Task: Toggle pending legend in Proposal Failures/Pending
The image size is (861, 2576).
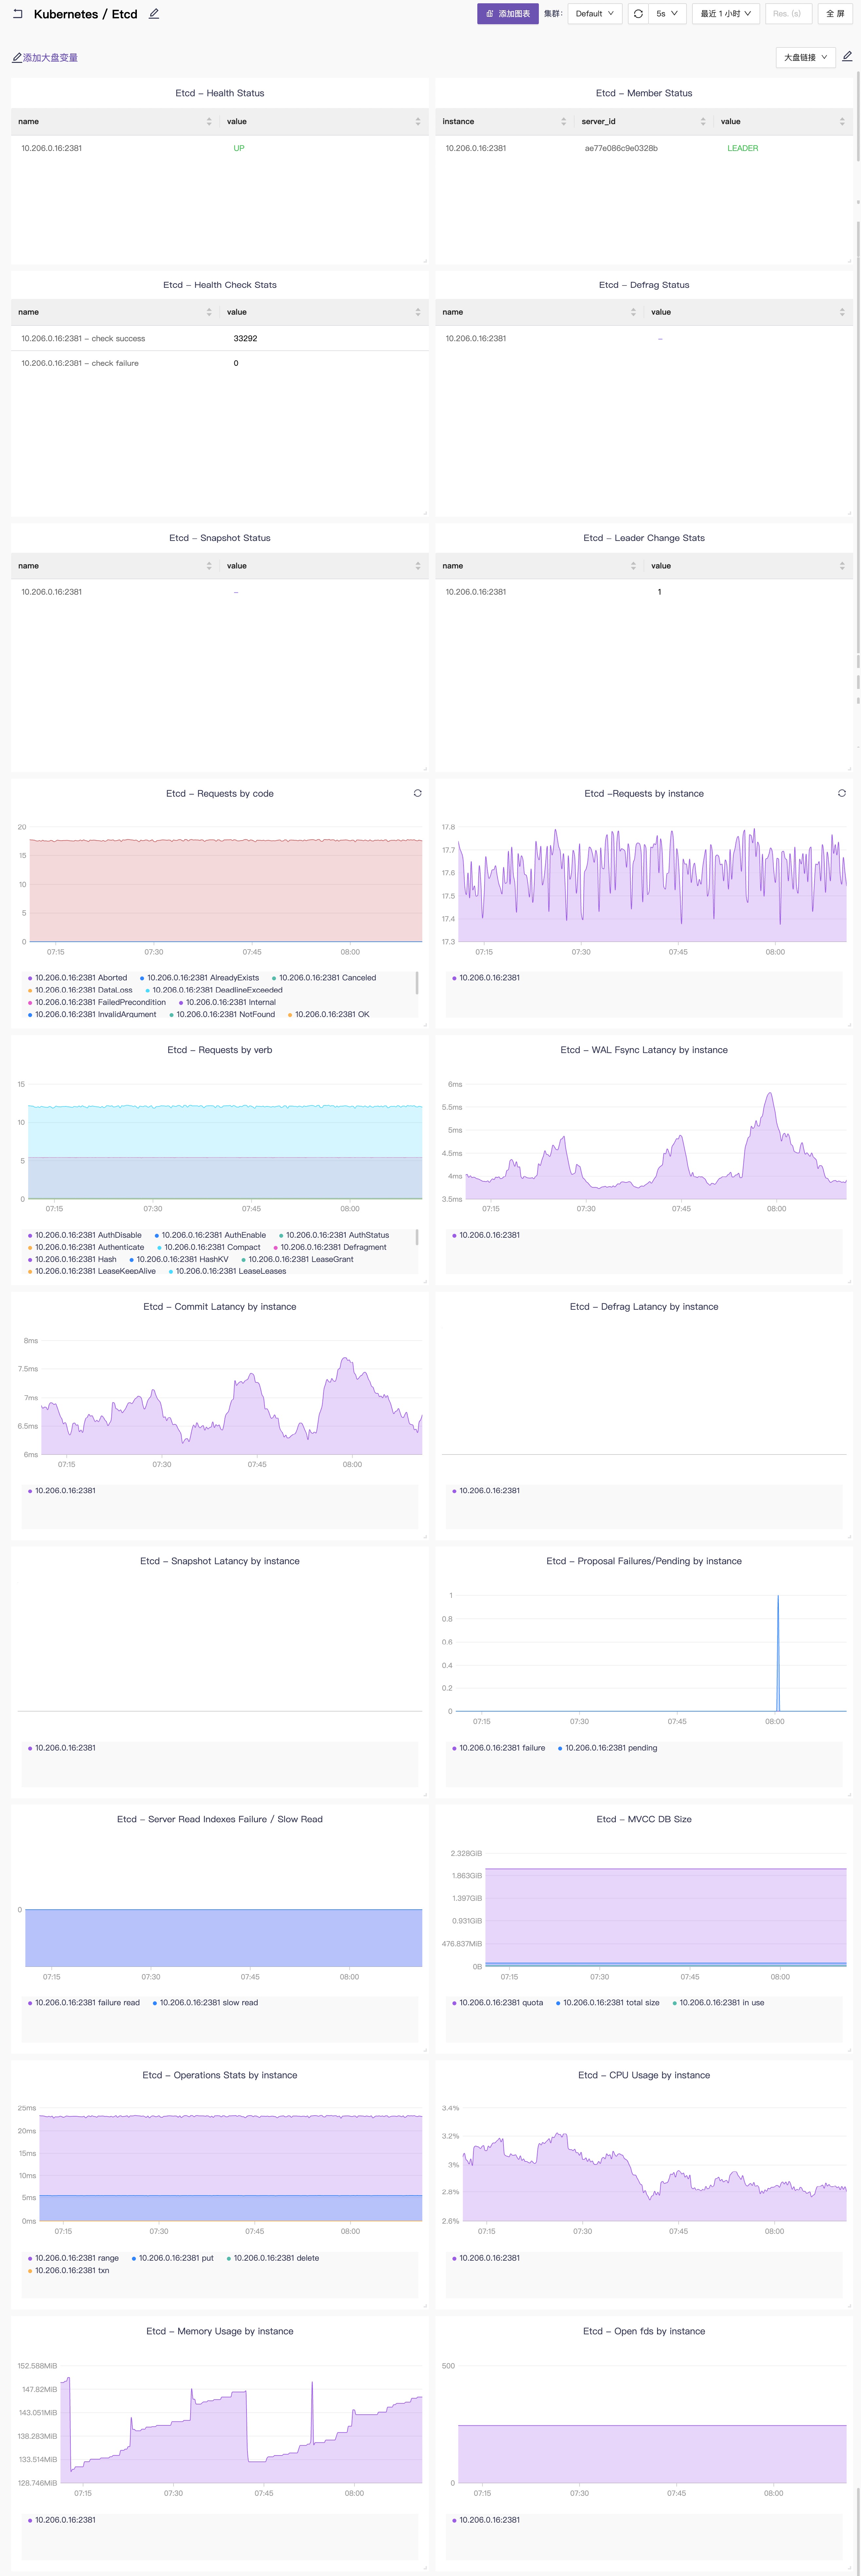Action: pos(608,1748)
